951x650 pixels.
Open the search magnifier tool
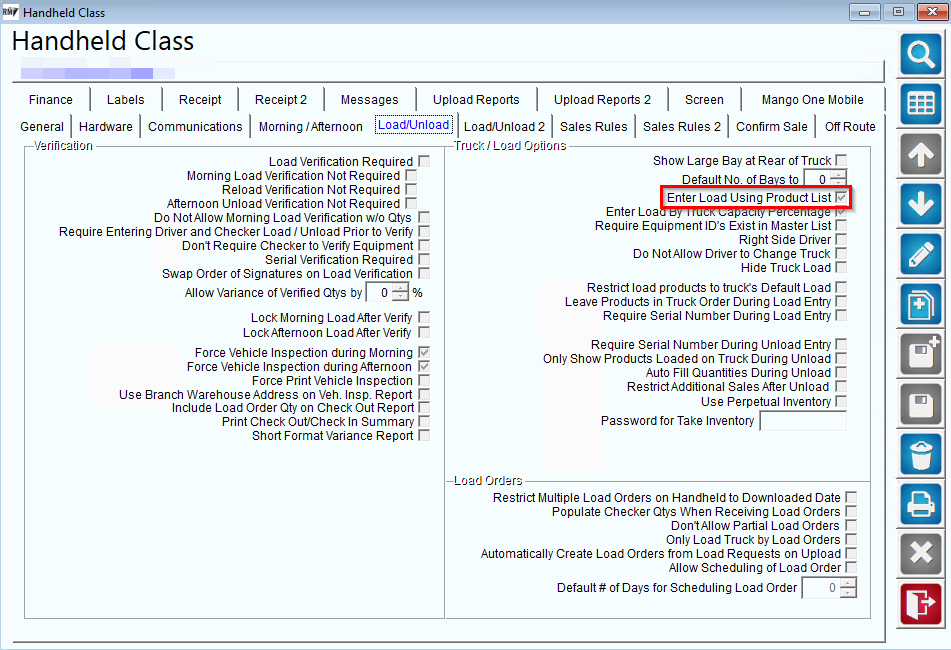921,55
